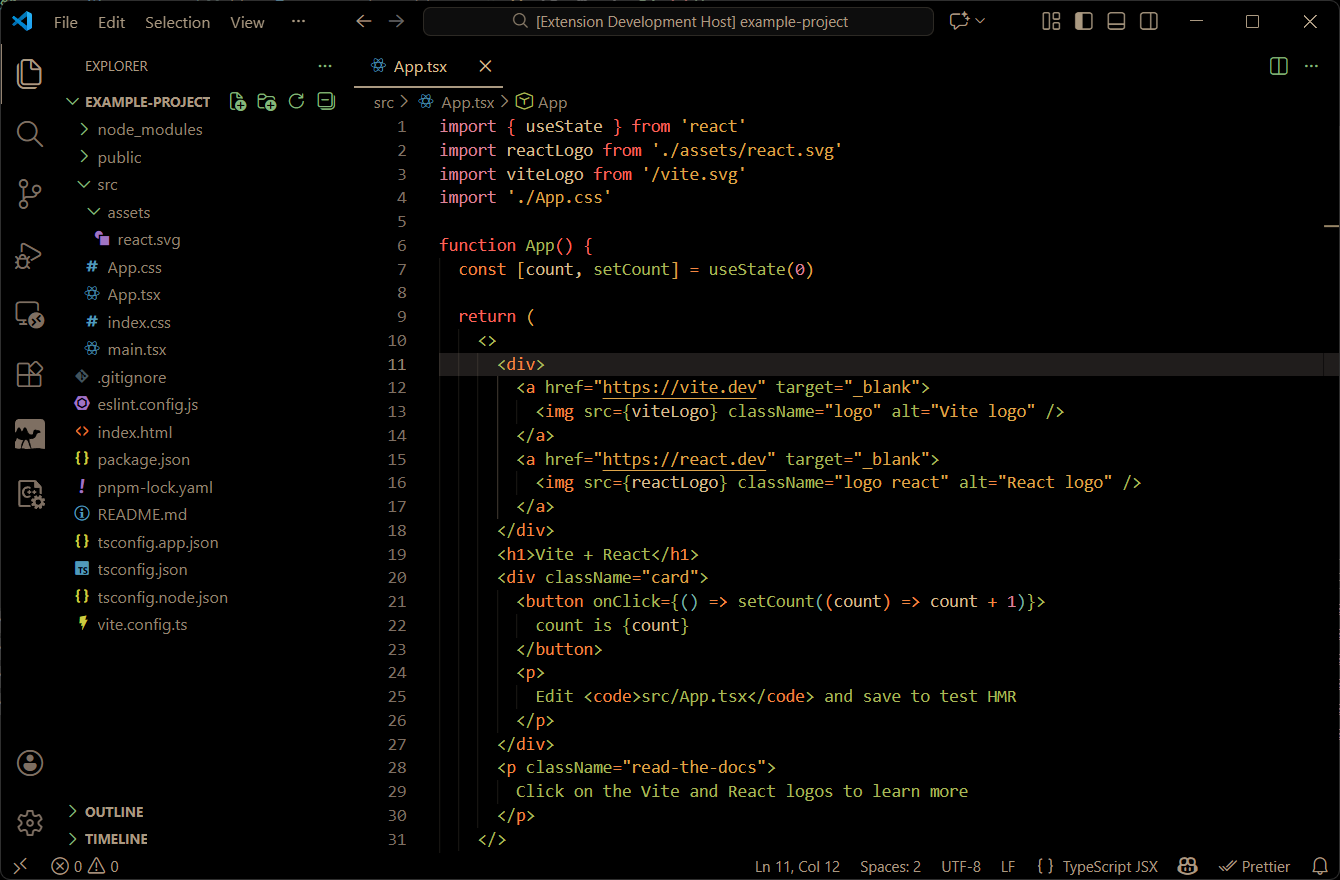Open the Run and Debug view

point(30,256)
